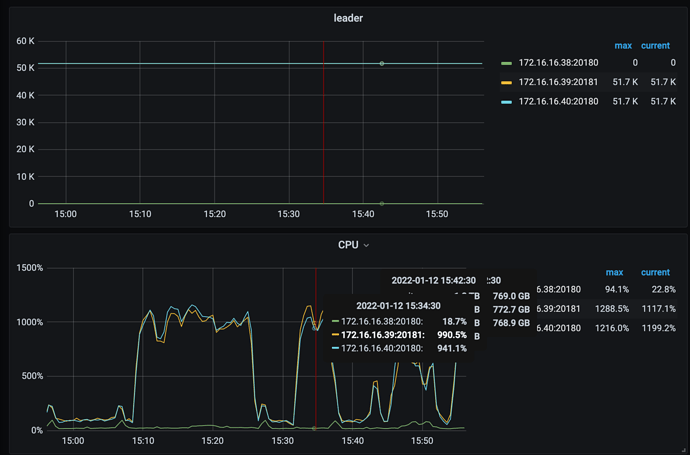This screenshot has width=690, height=455.
Task: Click the data point on the 51.7 K leader line
Action: [x=382, y=64]
